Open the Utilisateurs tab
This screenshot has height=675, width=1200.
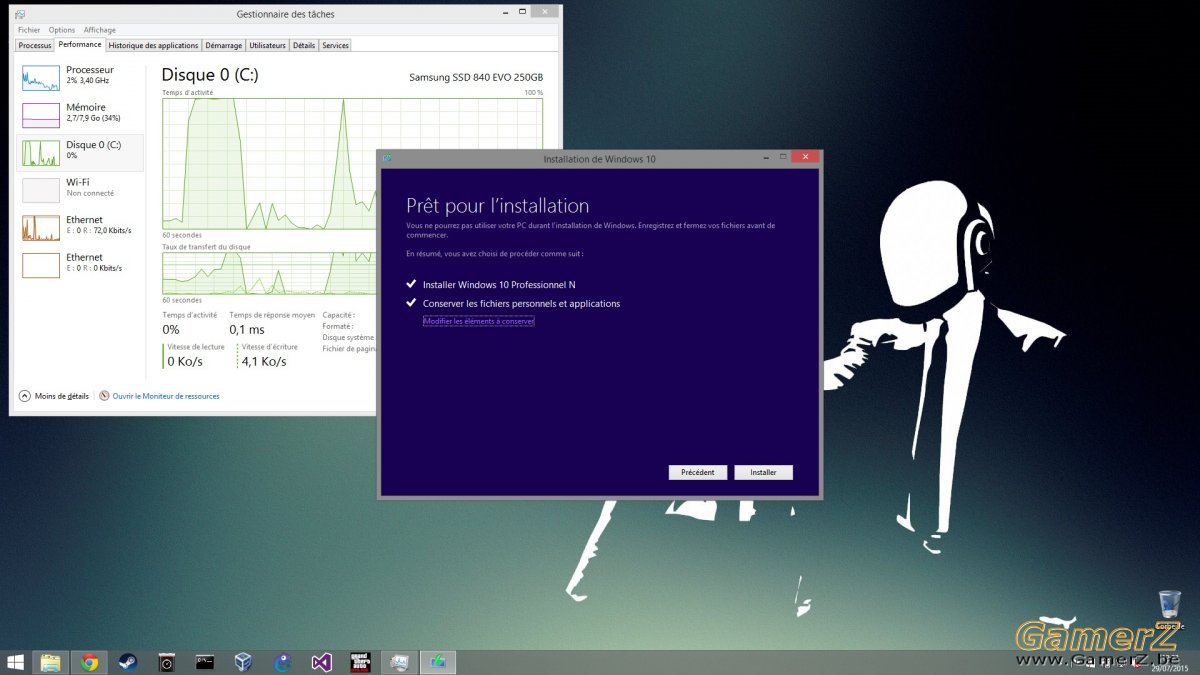[x=267, y=45]
